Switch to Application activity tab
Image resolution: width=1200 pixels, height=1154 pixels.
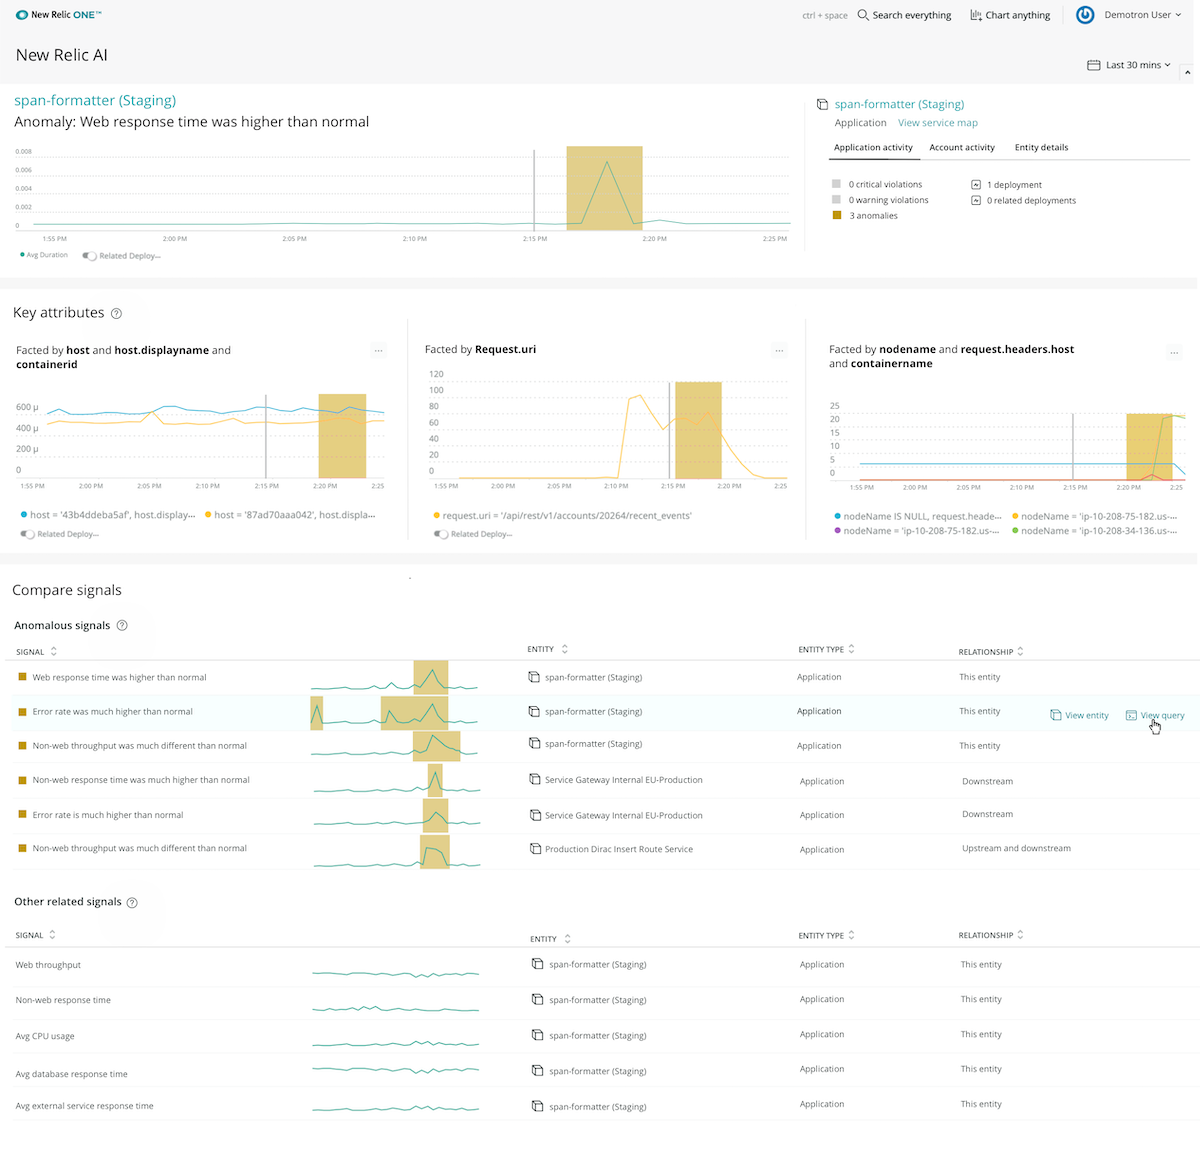873,148
